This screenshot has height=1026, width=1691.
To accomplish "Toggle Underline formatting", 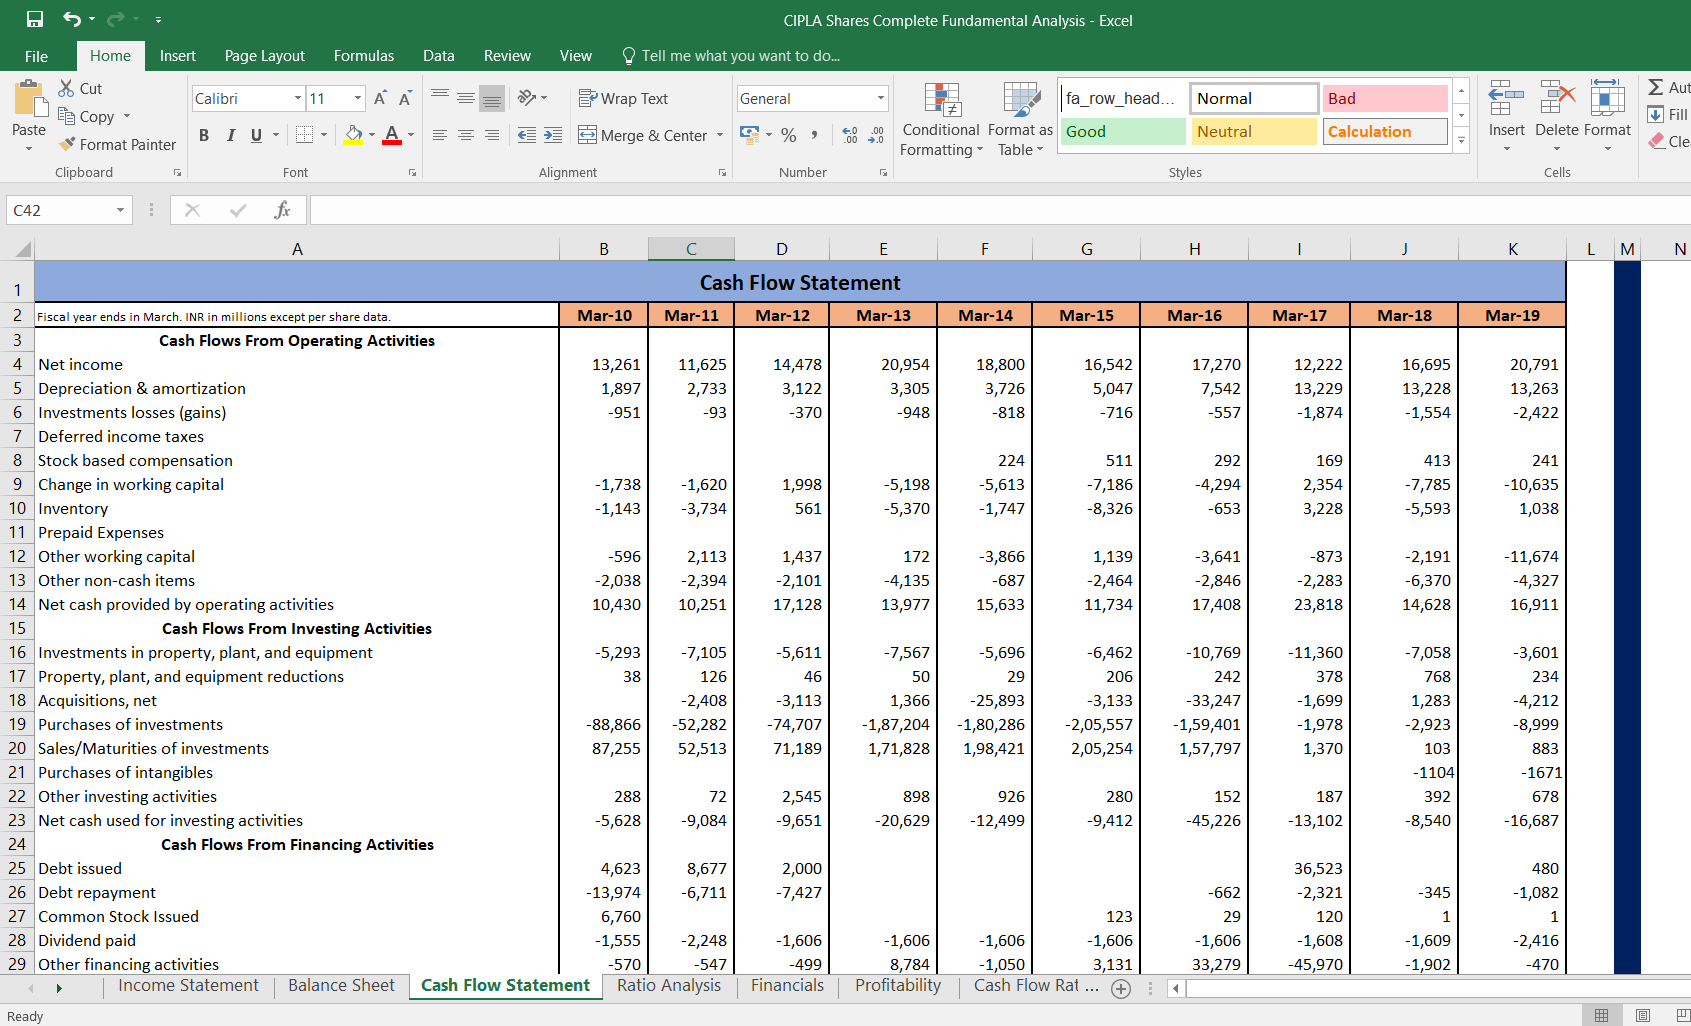I will coord(257,135).
